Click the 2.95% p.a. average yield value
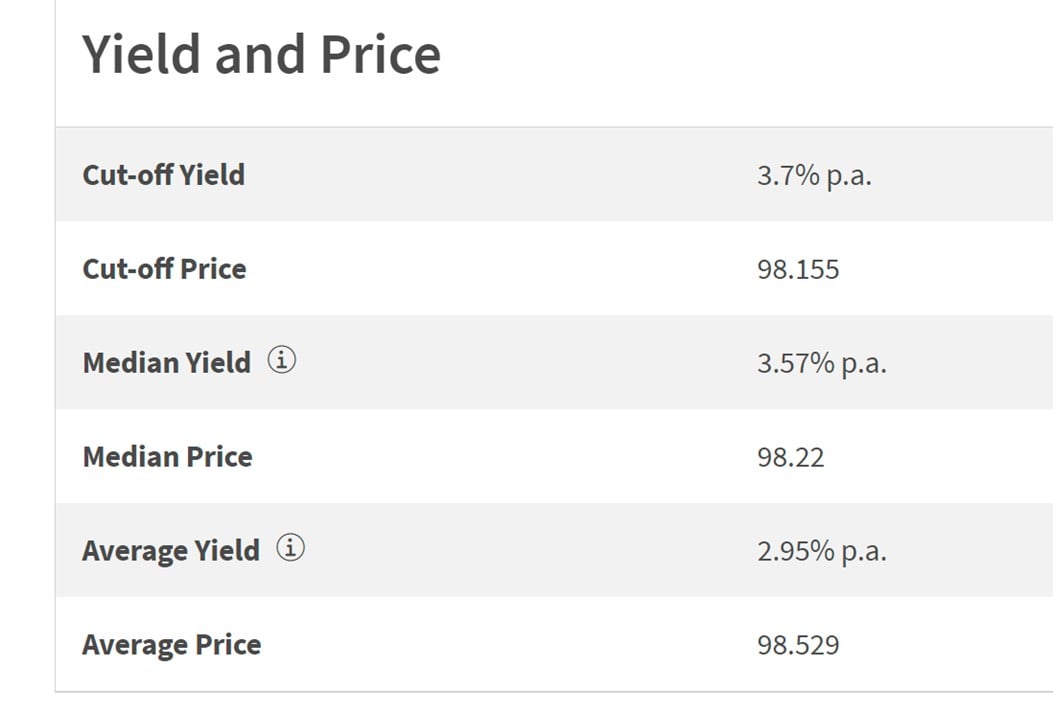The image size is (1053, 712). (x=821, y=551)
